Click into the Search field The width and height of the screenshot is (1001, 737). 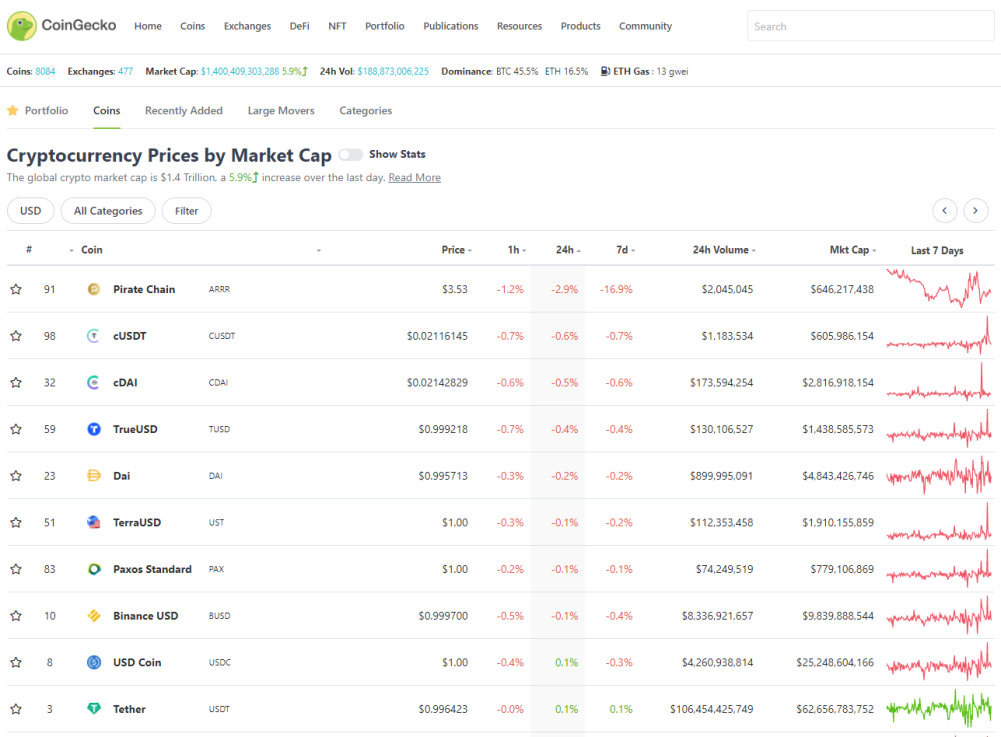pyautogui.click(x=870, y=26)
